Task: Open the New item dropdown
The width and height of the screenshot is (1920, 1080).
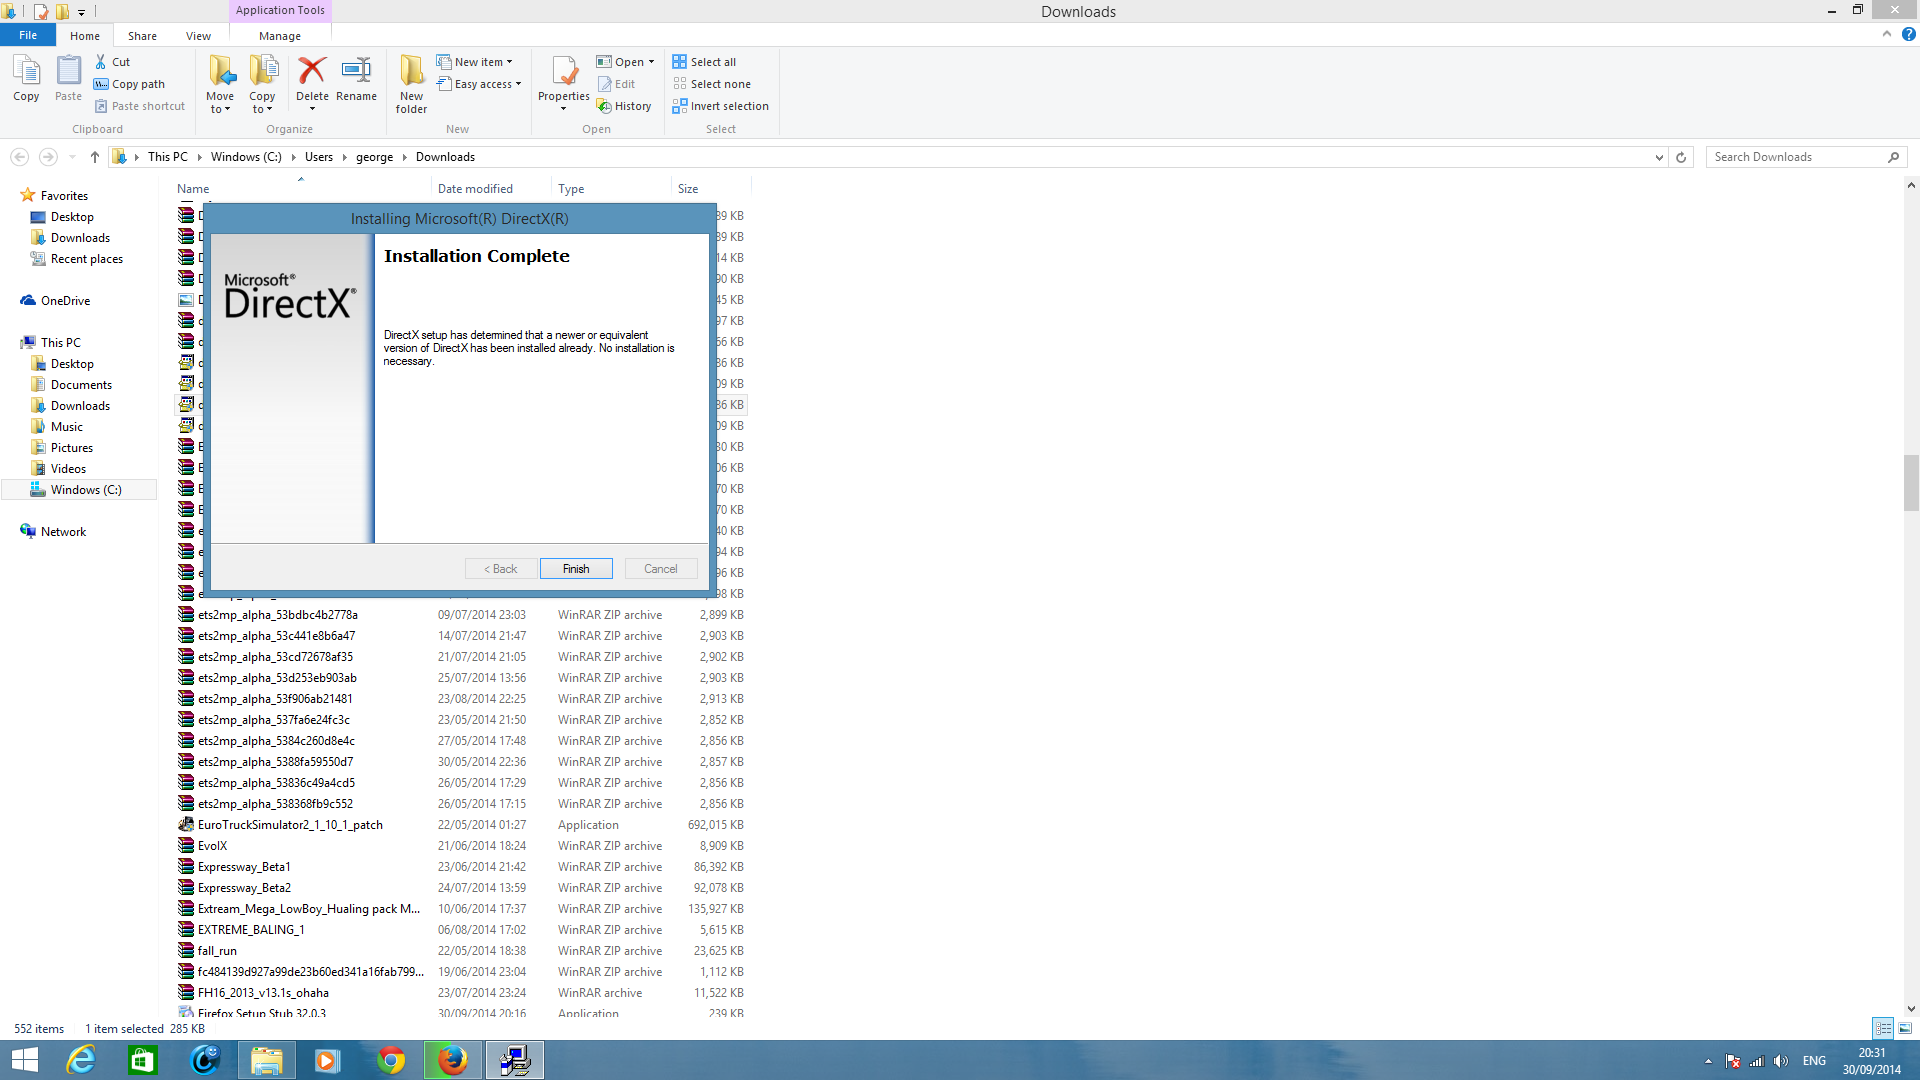Action: 475,62
